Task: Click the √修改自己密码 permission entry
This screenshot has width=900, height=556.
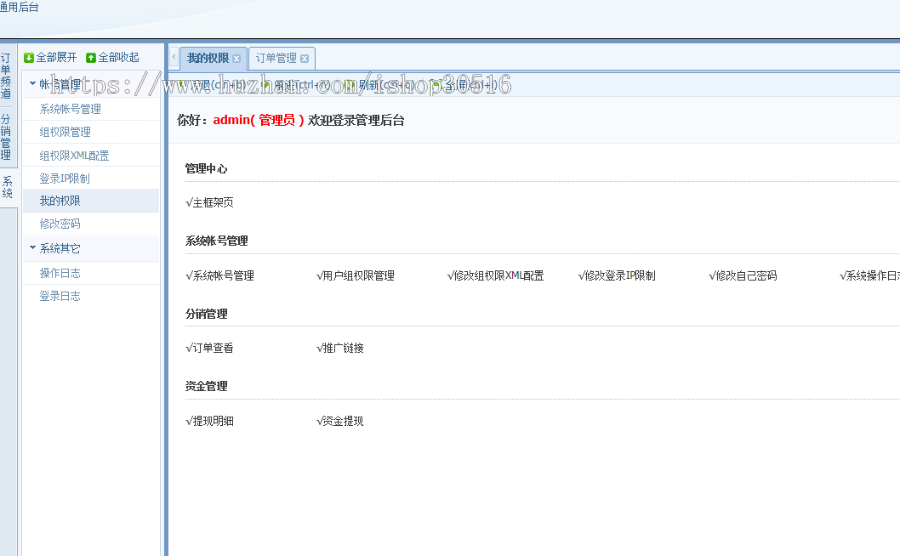Action: click(x=743, y=276)
